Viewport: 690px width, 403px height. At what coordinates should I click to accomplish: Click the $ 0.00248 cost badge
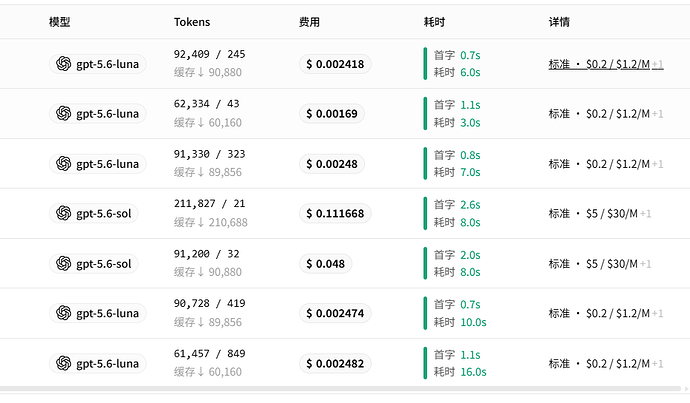[331, 164]
